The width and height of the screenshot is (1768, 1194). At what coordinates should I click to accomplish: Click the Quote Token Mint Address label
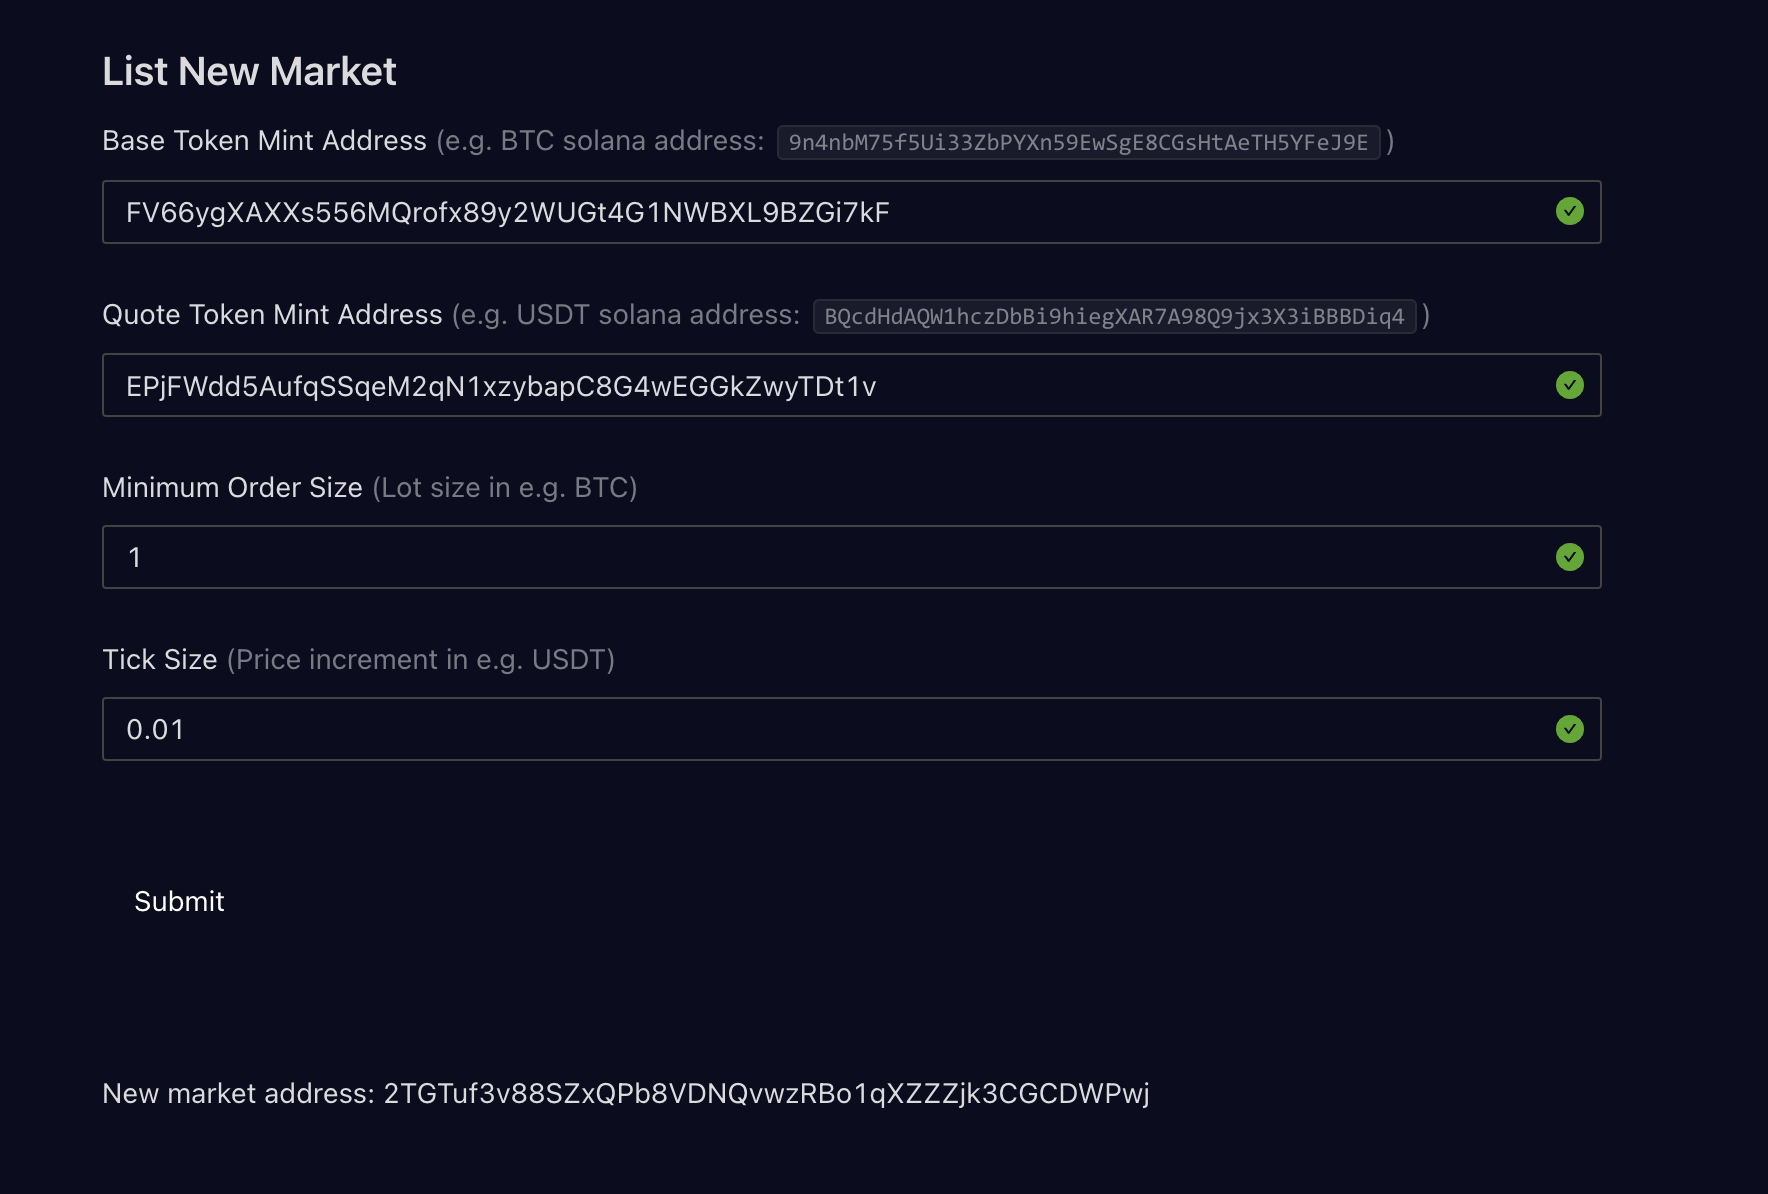pos(272,315)
